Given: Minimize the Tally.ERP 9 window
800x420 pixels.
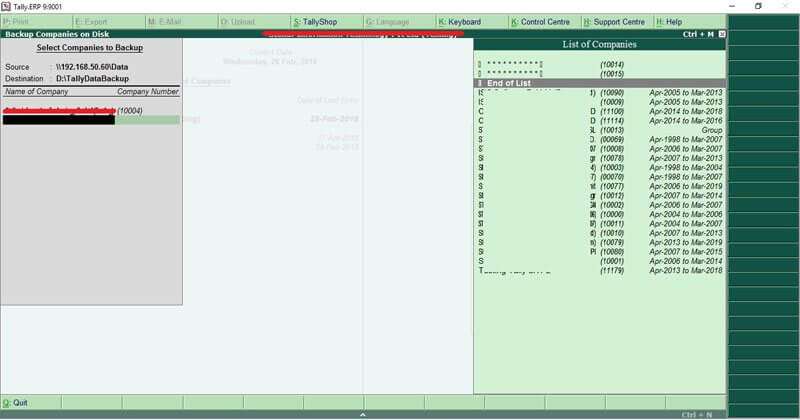Looking at the screenshot, I should 732,6.
